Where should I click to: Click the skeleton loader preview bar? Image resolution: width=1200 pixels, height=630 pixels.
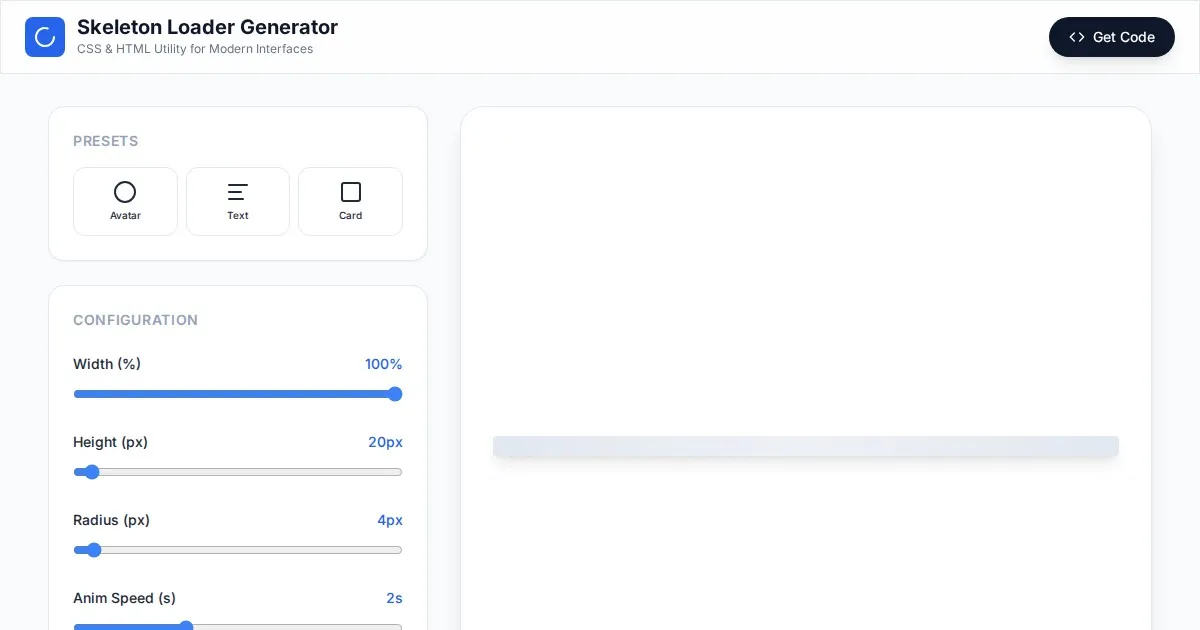click(x=805, y=447)
